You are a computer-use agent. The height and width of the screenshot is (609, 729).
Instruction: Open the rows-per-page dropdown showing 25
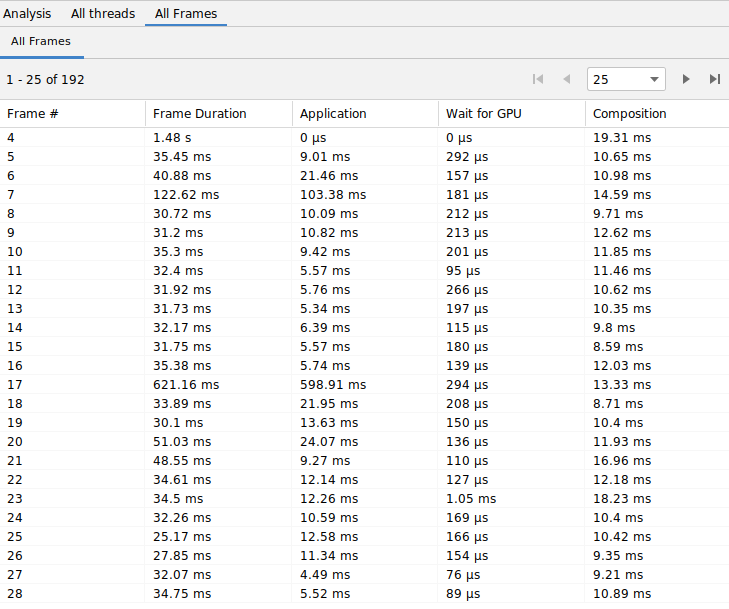626,79
